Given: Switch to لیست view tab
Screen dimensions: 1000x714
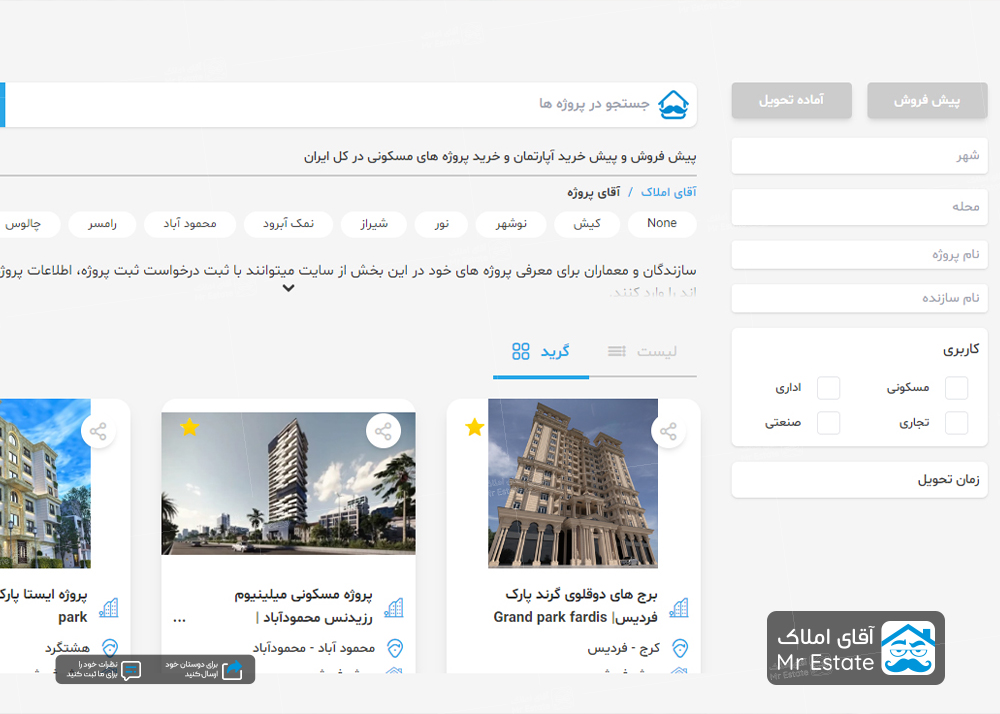Looking at the screenshot, I should point(643,352).
